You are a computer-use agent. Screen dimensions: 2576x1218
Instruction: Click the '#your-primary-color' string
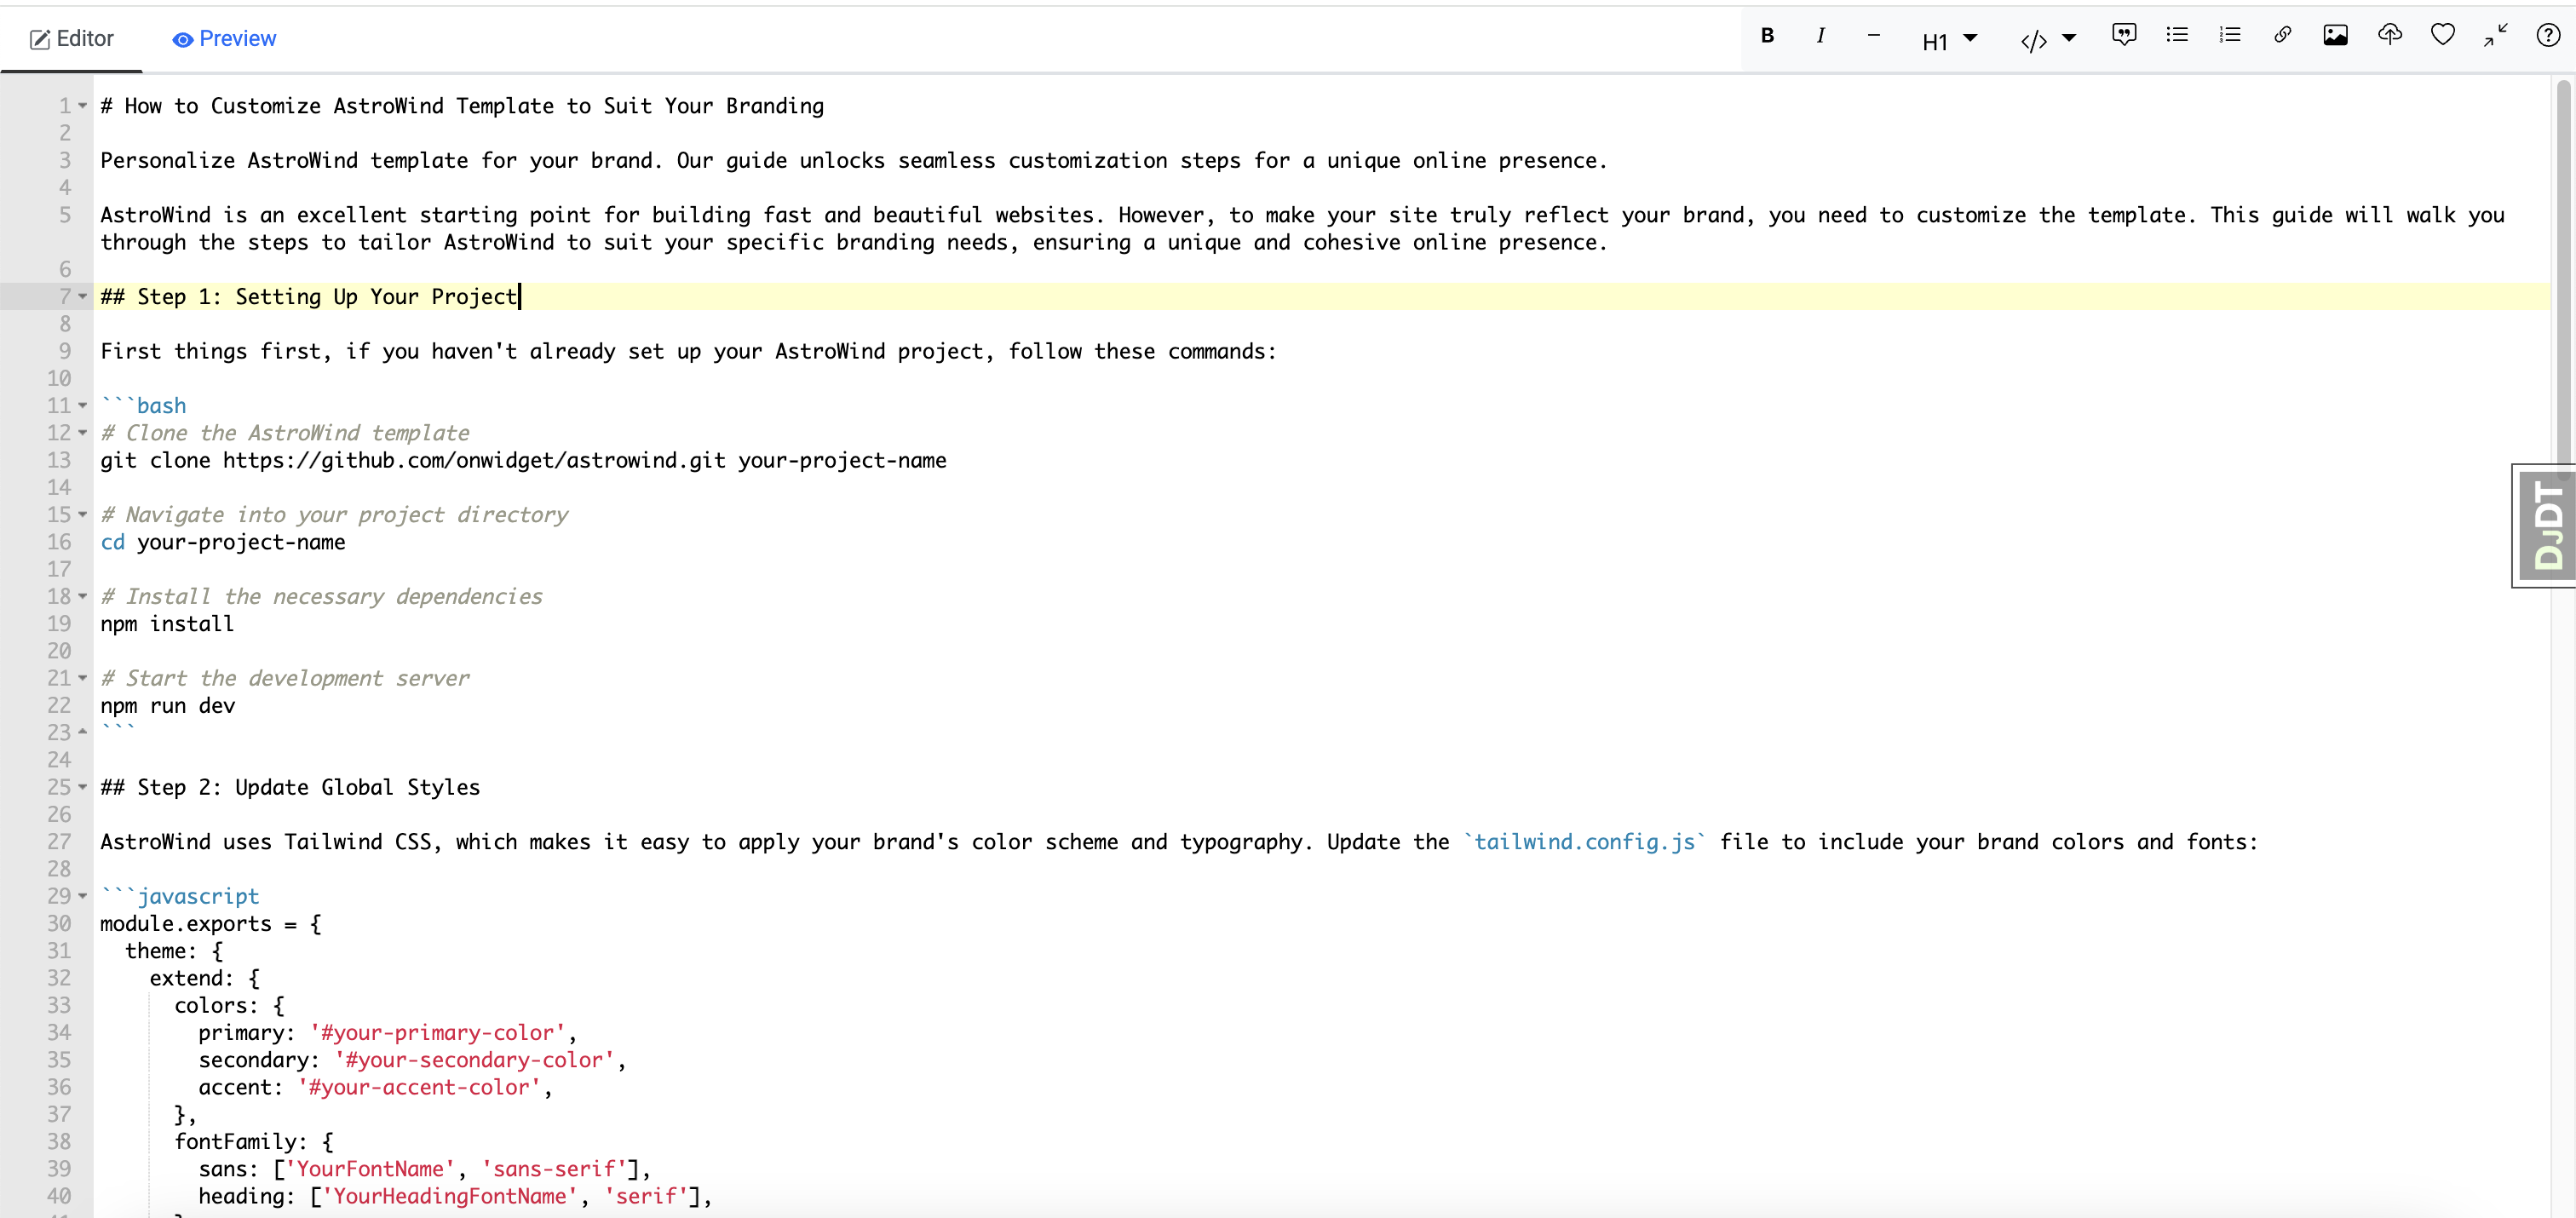click(x=437, y=1033)
